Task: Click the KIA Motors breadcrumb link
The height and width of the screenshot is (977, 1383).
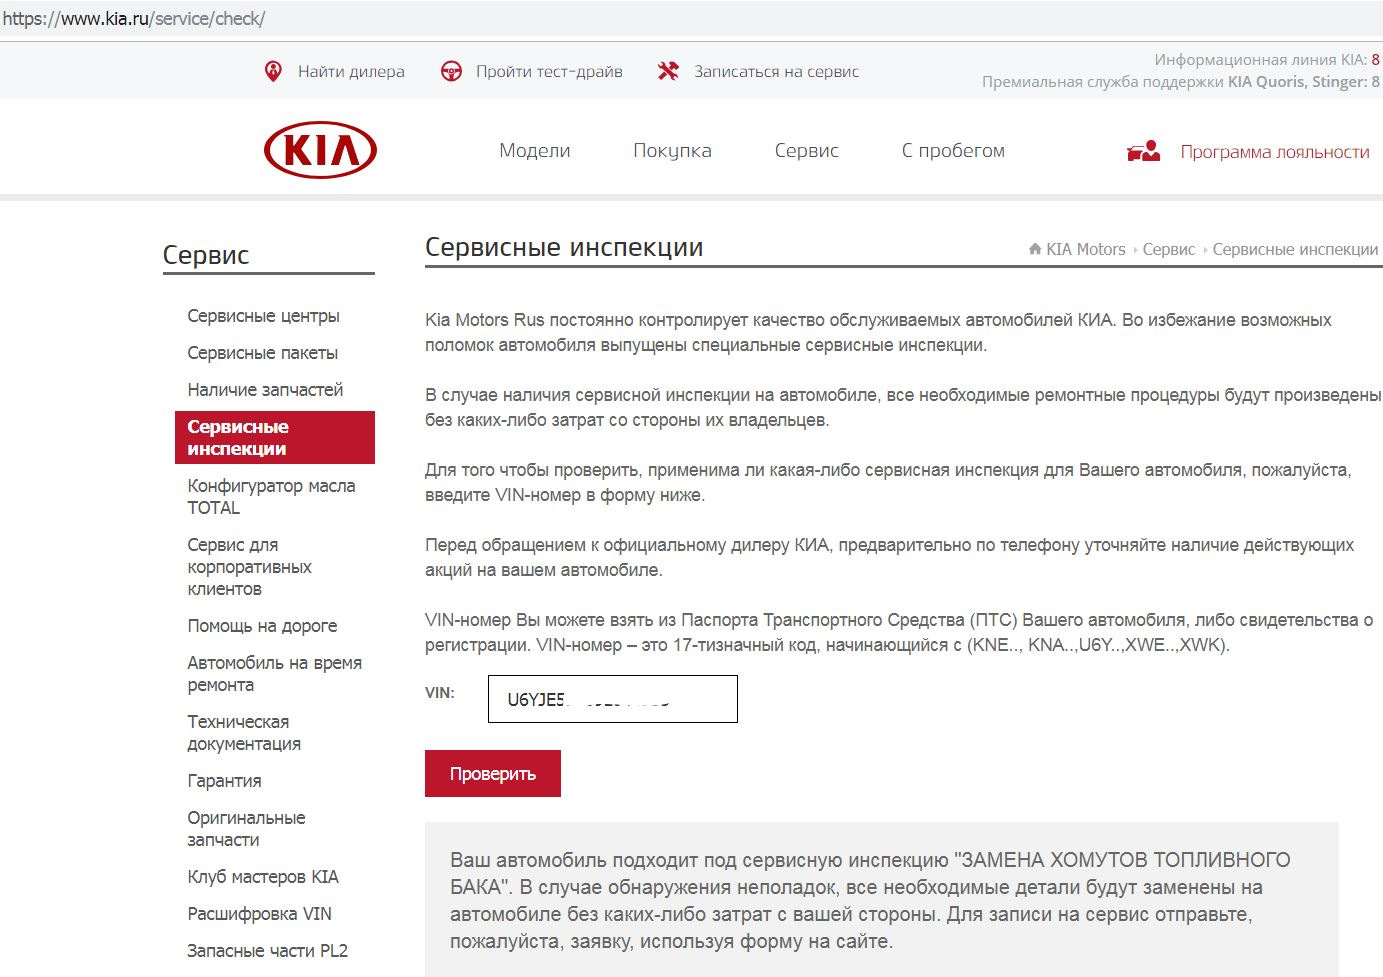Action: point(1086,249)
